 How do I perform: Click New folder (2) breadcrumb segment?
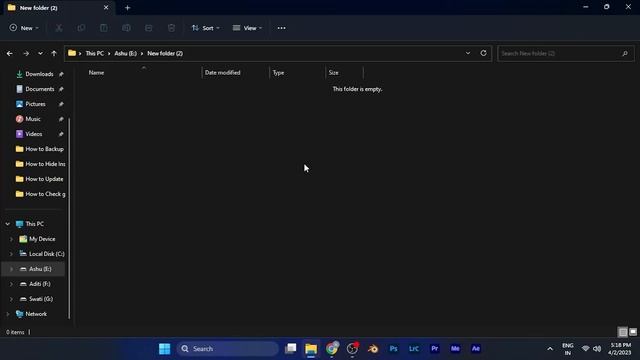tap(165, 53)
